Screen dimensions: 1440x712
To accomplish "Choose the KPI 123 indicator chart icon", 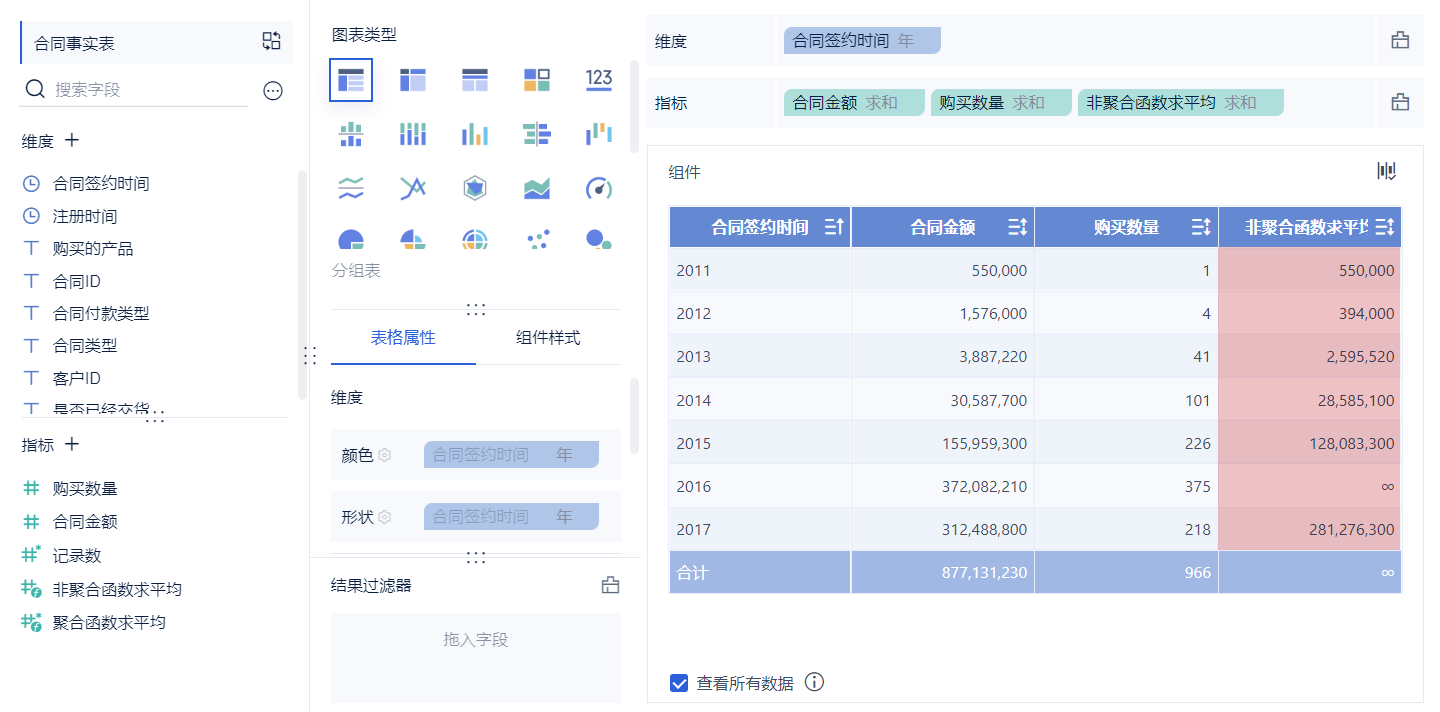I will pyautogui.click(x=599, y=80).
